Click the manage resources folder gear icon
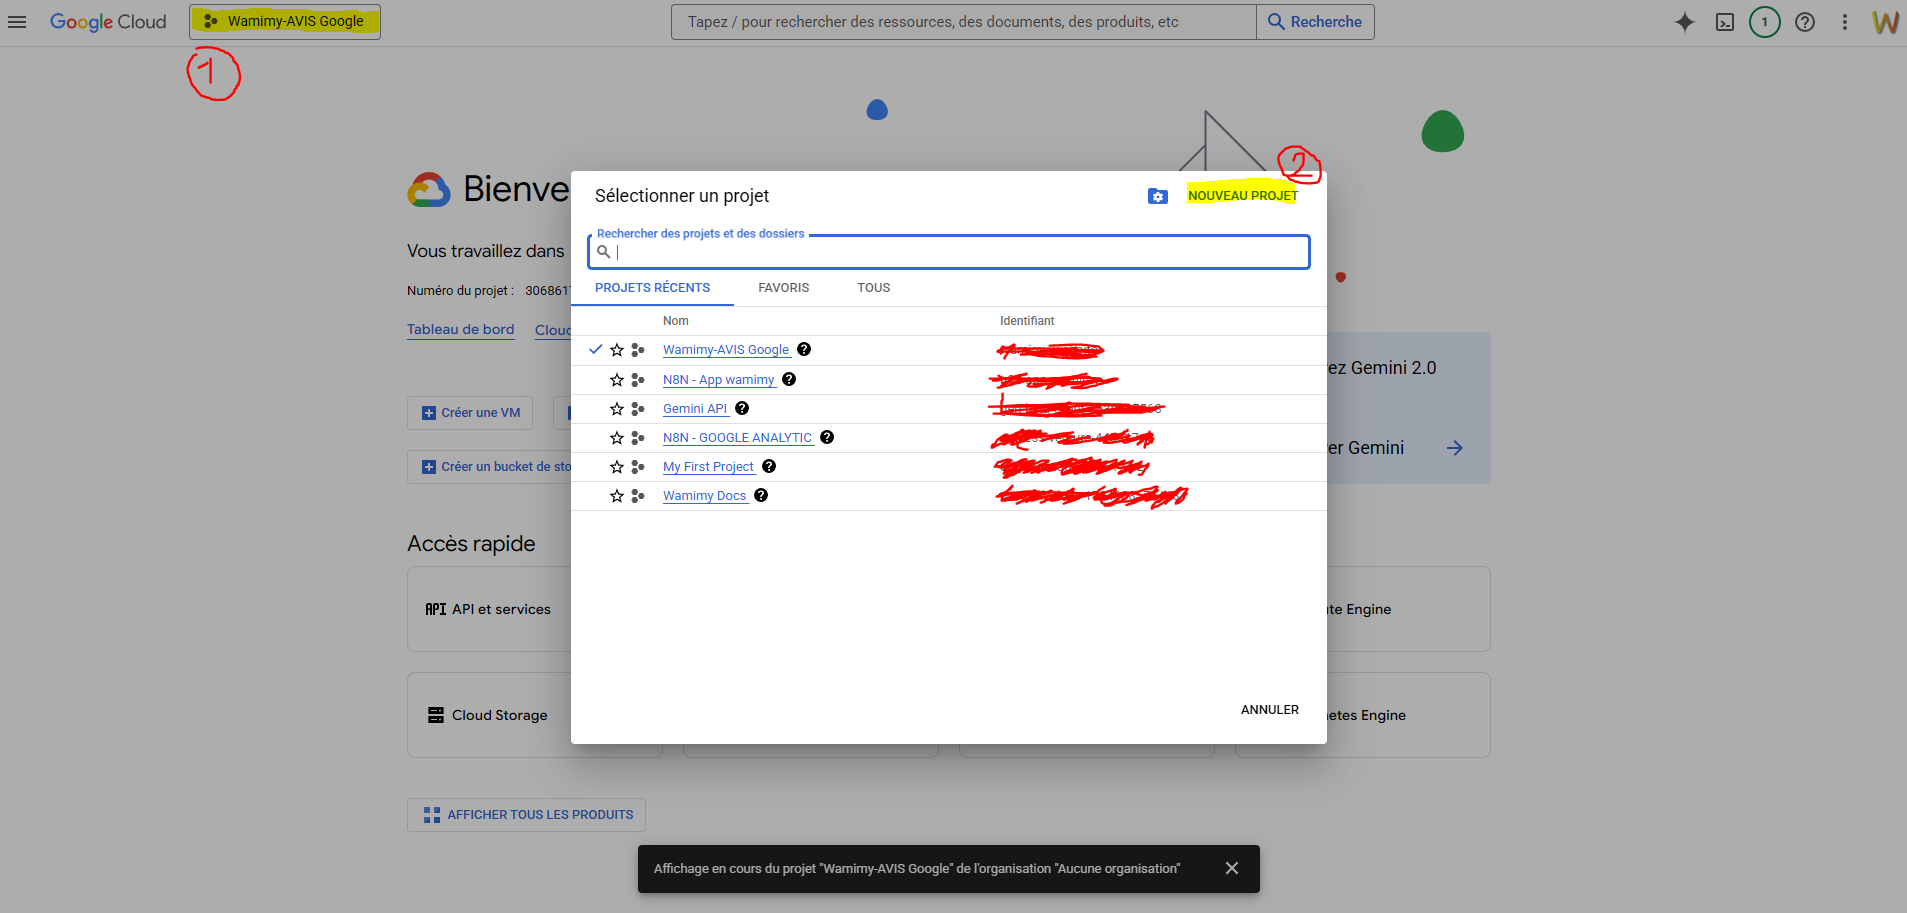Viewport: 1907px width, 913px height. coord(1158,196)
